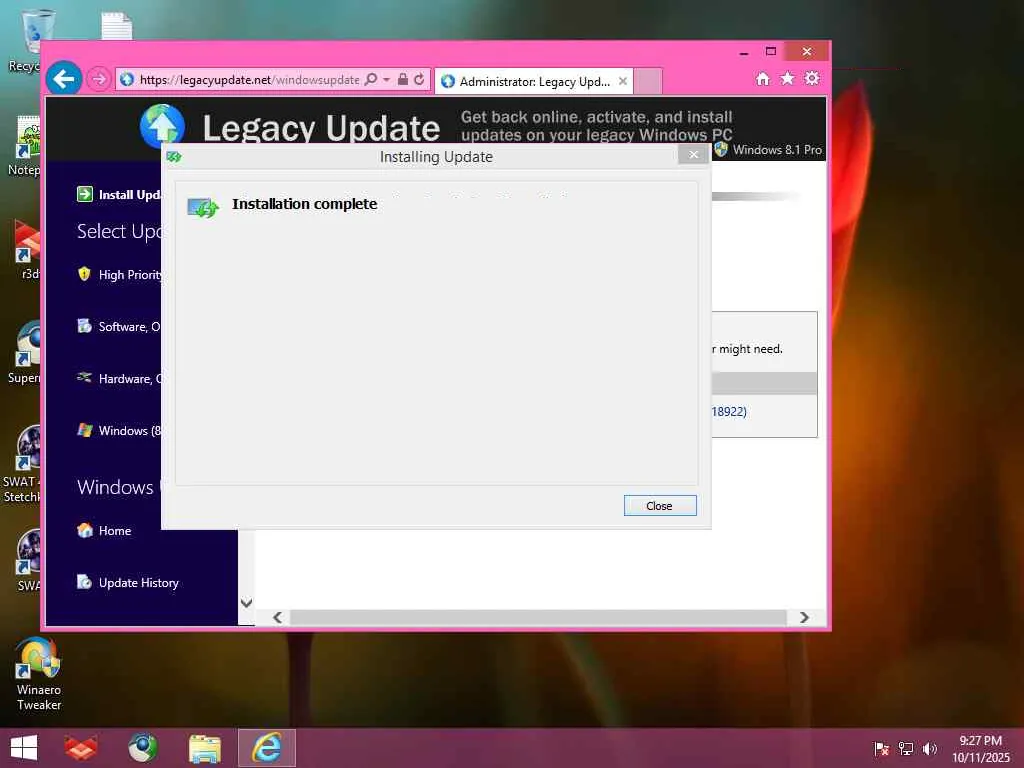Click sidebar scroll down arrow

click(x=246, y=603)
